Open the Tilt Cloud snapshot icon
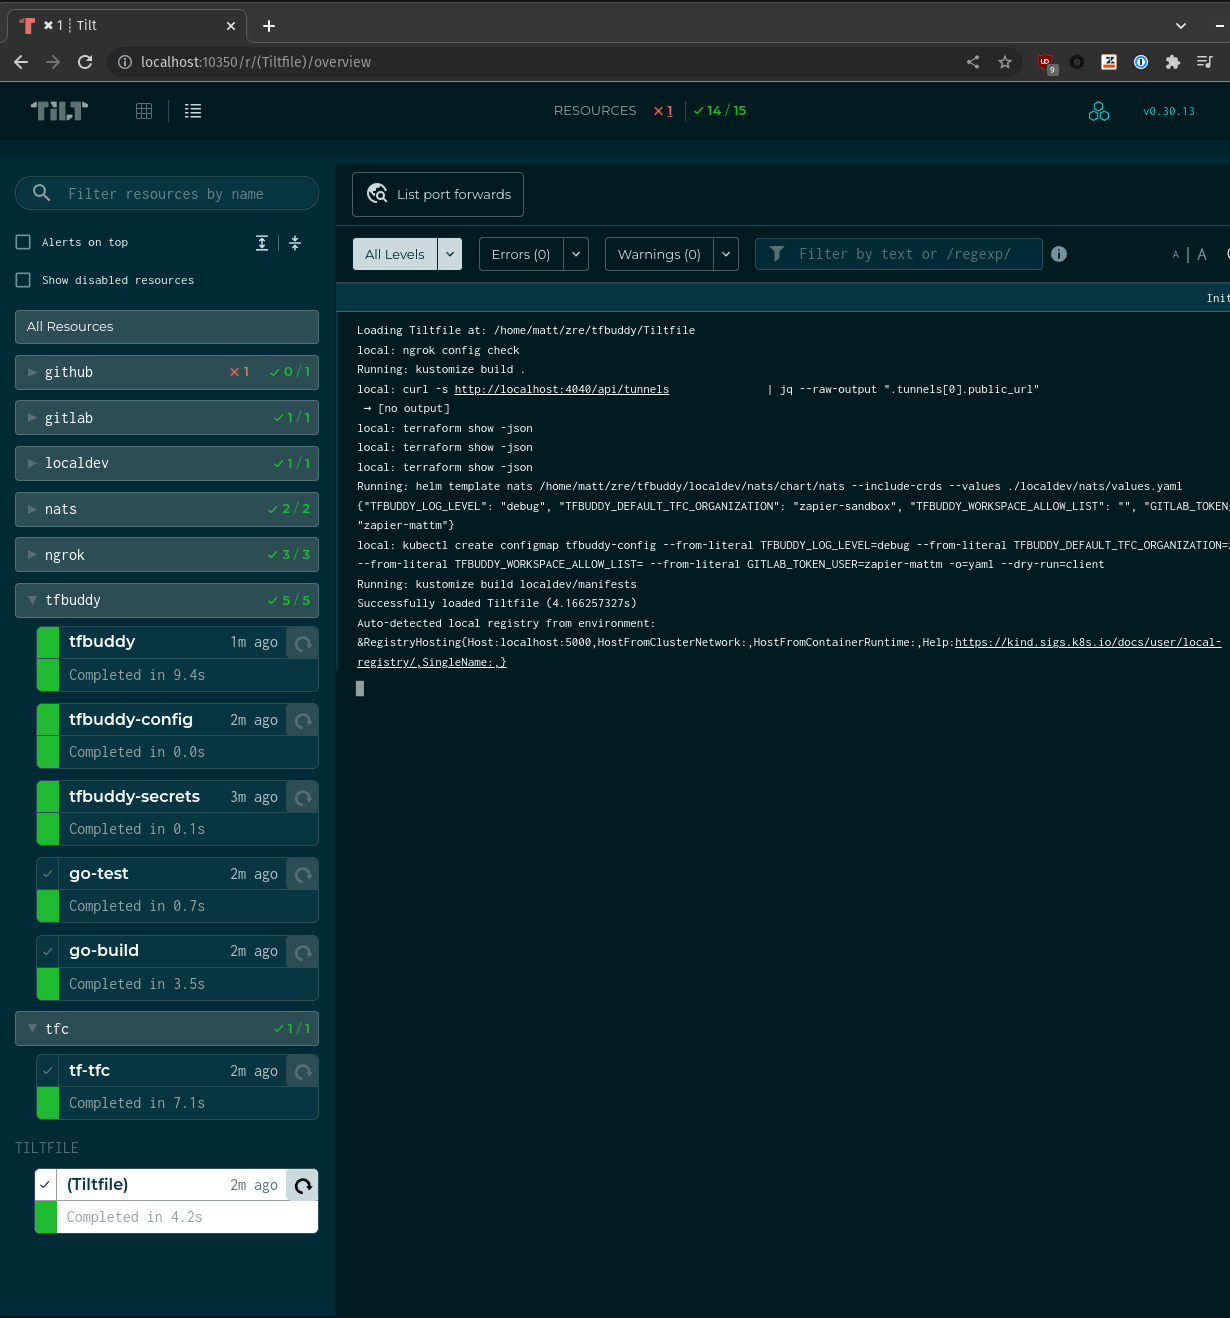 (1099, 111)
